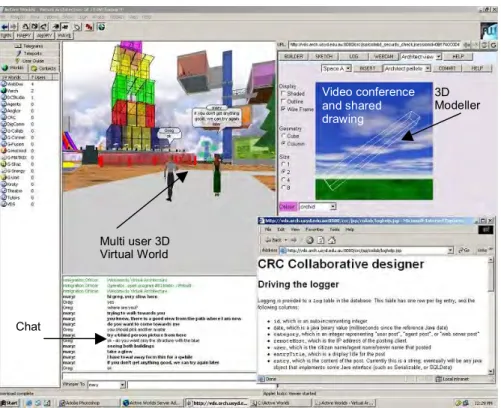The width and height of the screenshot is (501, 408).
Task: Select the Cube geometry radio button
Action: click(x=284, y=136)
